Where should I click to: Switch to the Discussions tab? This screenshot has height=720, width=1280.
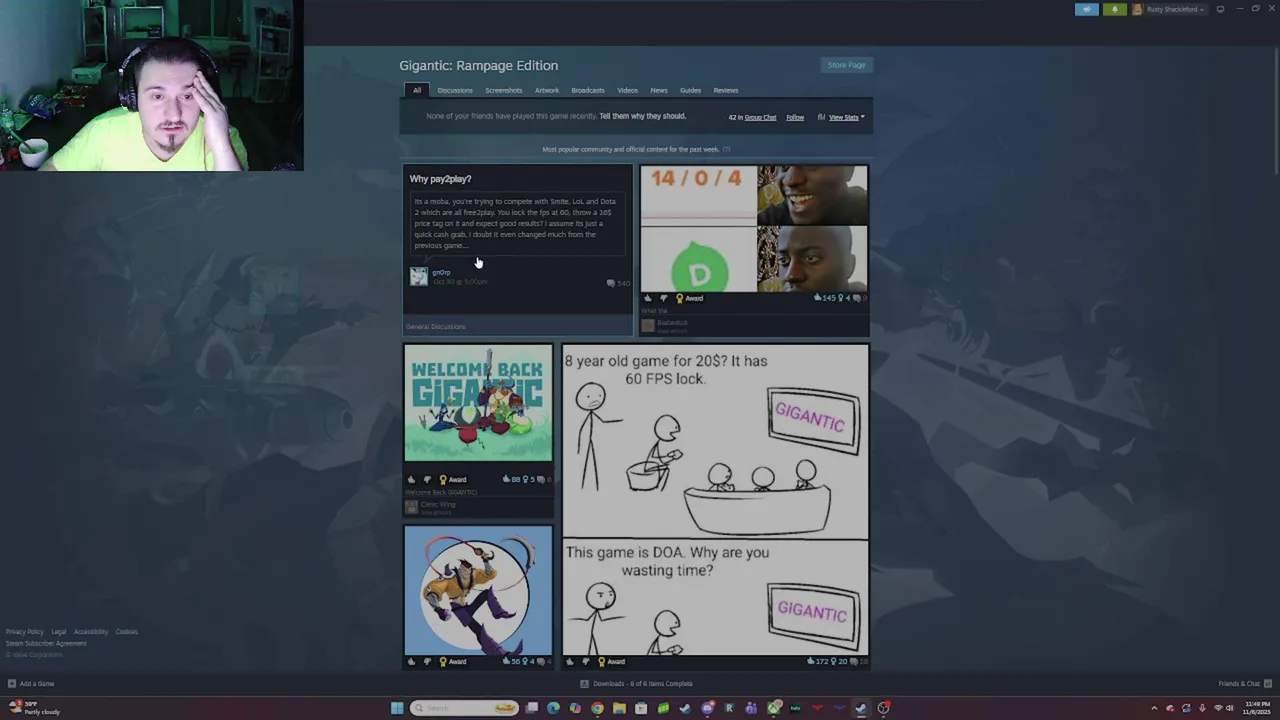click(x=454, y=90)
